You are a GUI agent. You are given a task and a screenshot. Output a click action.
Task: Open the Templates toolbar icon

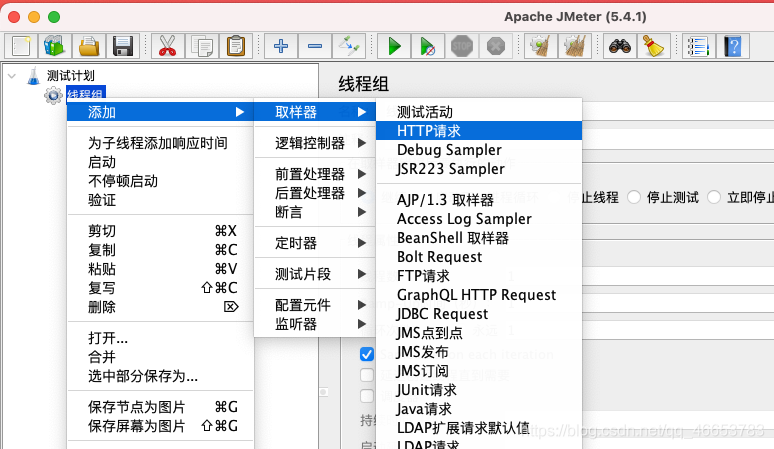coord(54,46)
